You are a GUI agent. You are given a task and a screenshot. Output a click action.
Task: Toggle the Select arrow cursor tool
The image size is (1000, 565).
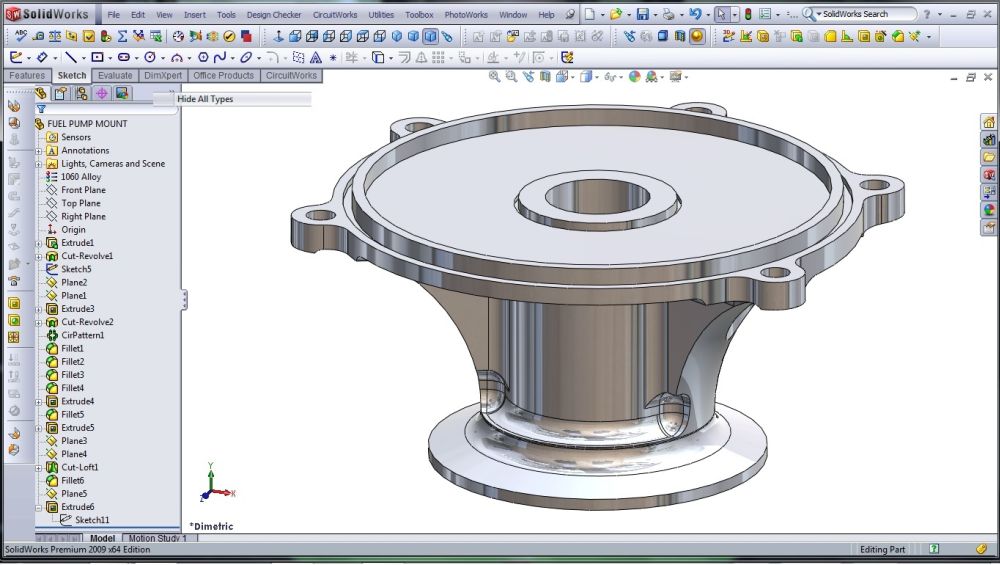coord(721,14)
